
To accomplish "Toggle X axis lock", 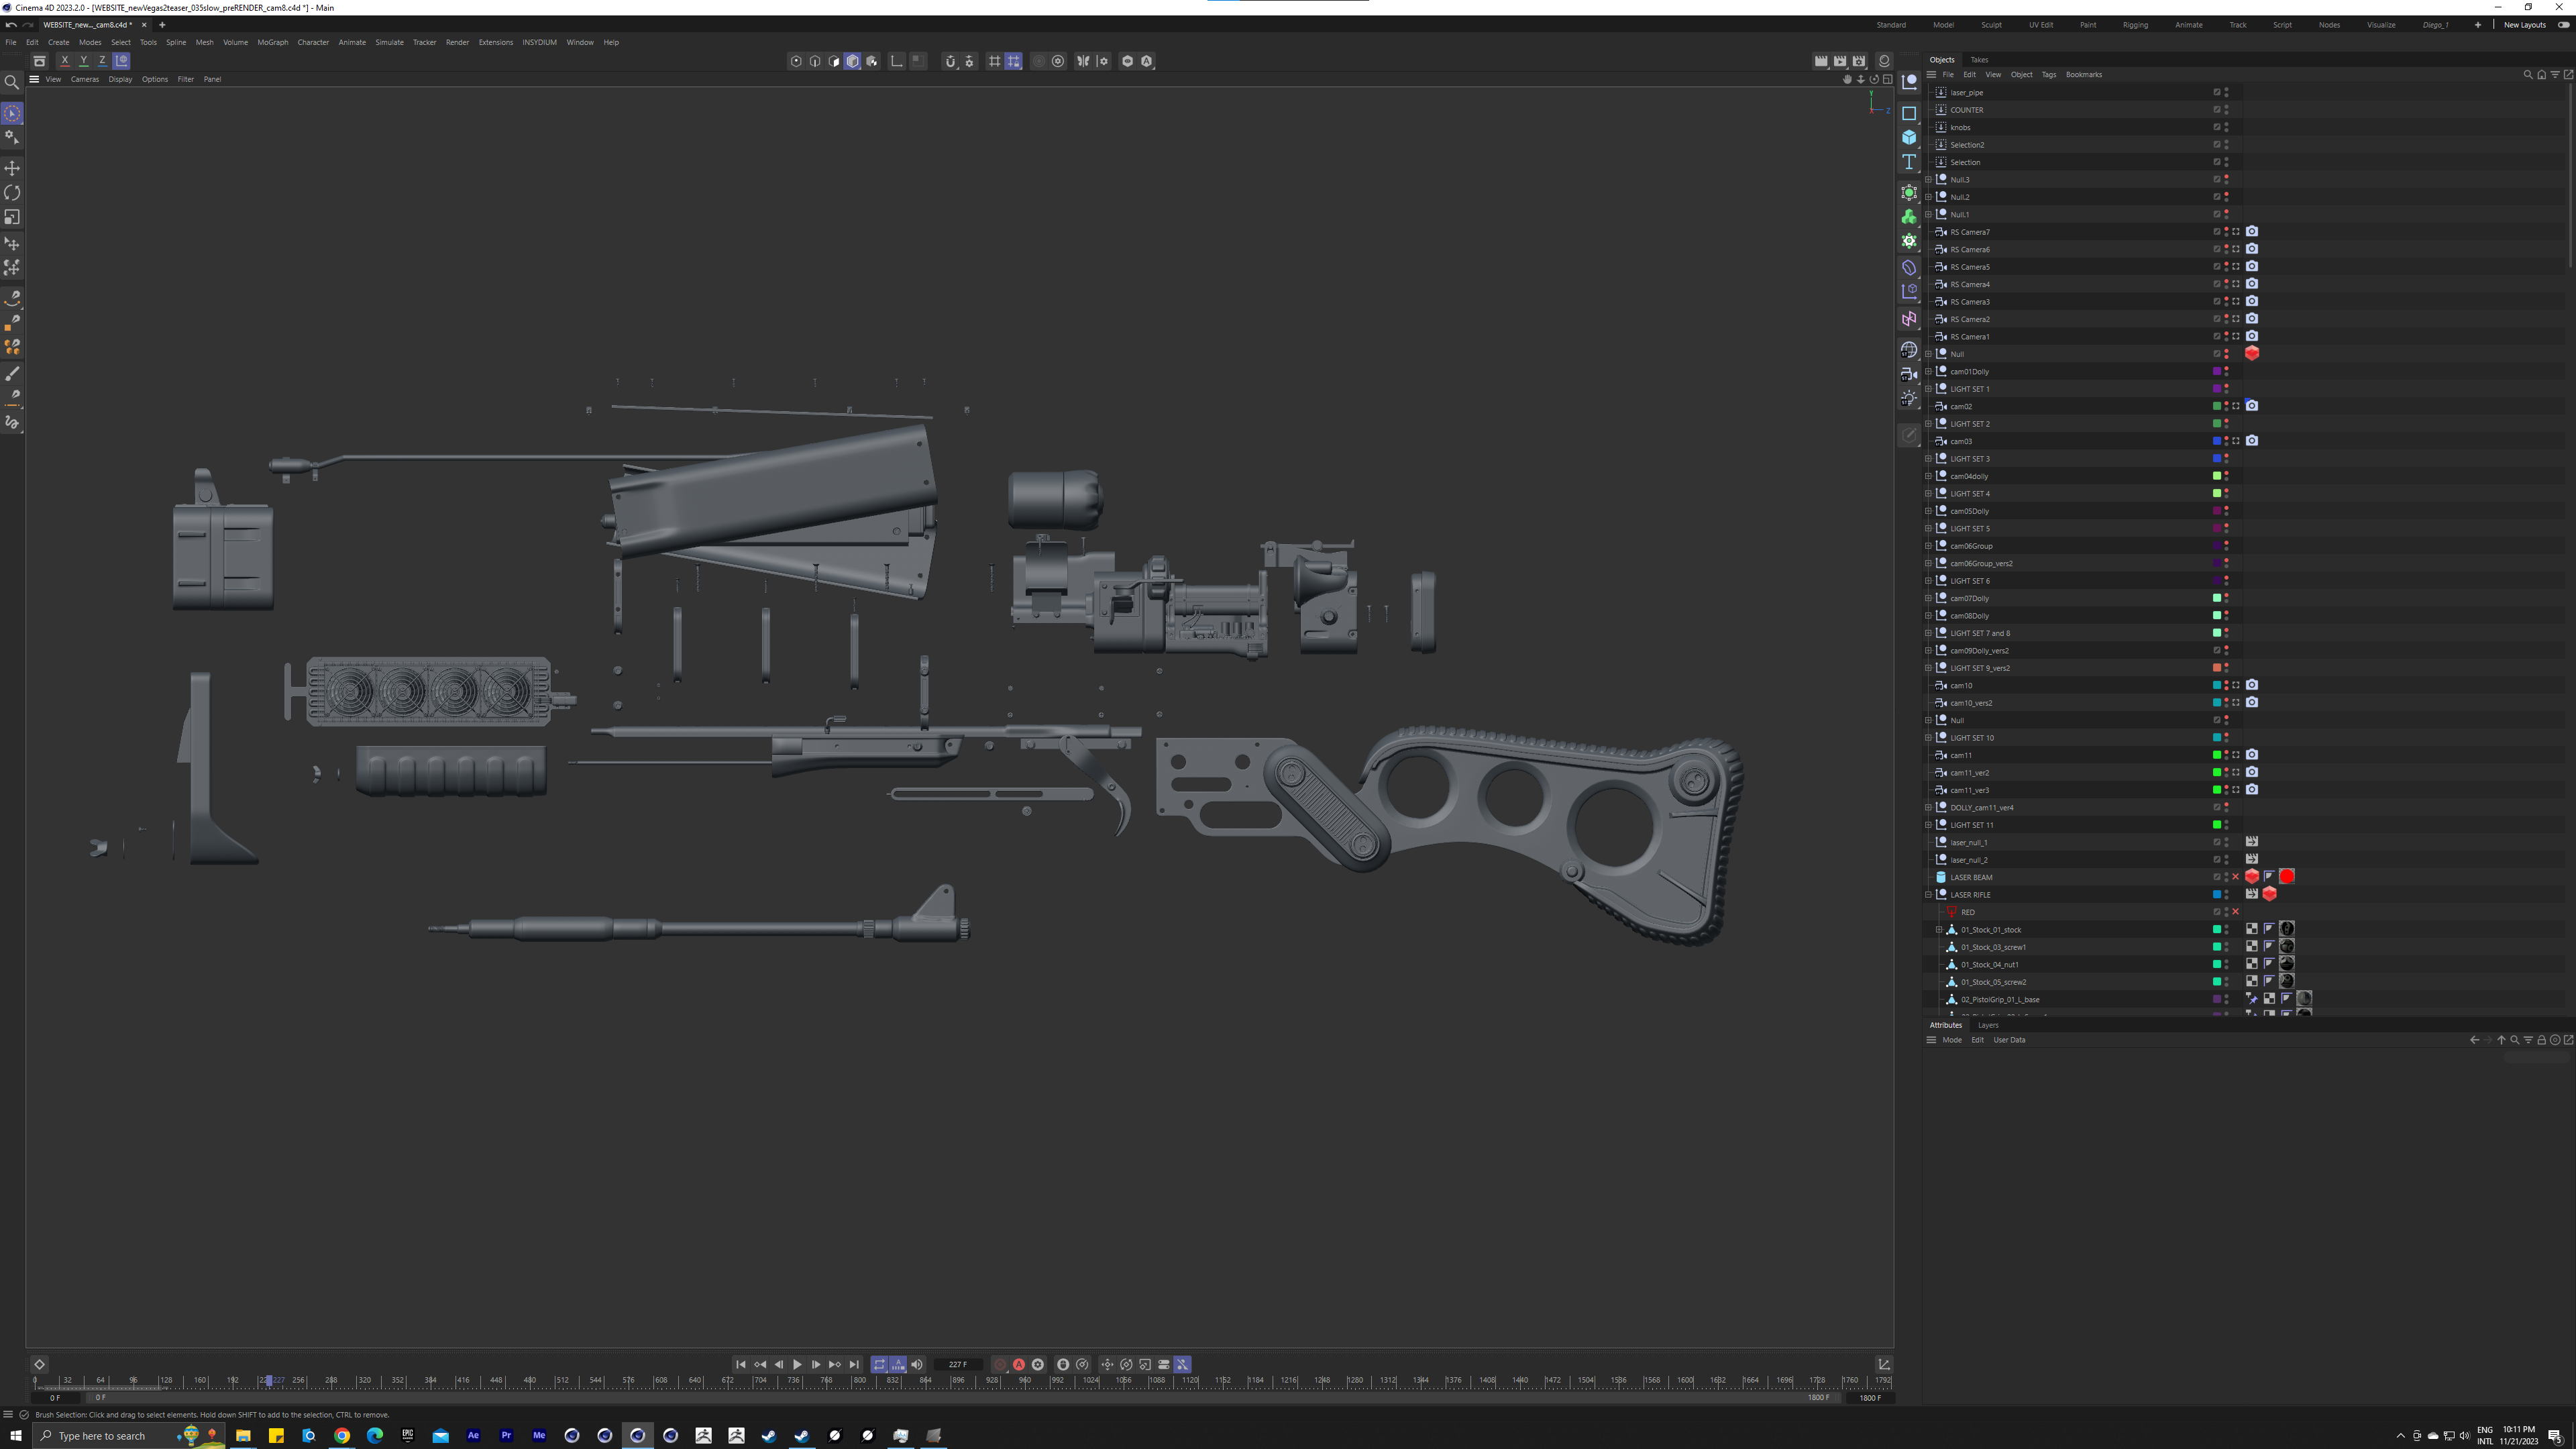I will point(65,61).
